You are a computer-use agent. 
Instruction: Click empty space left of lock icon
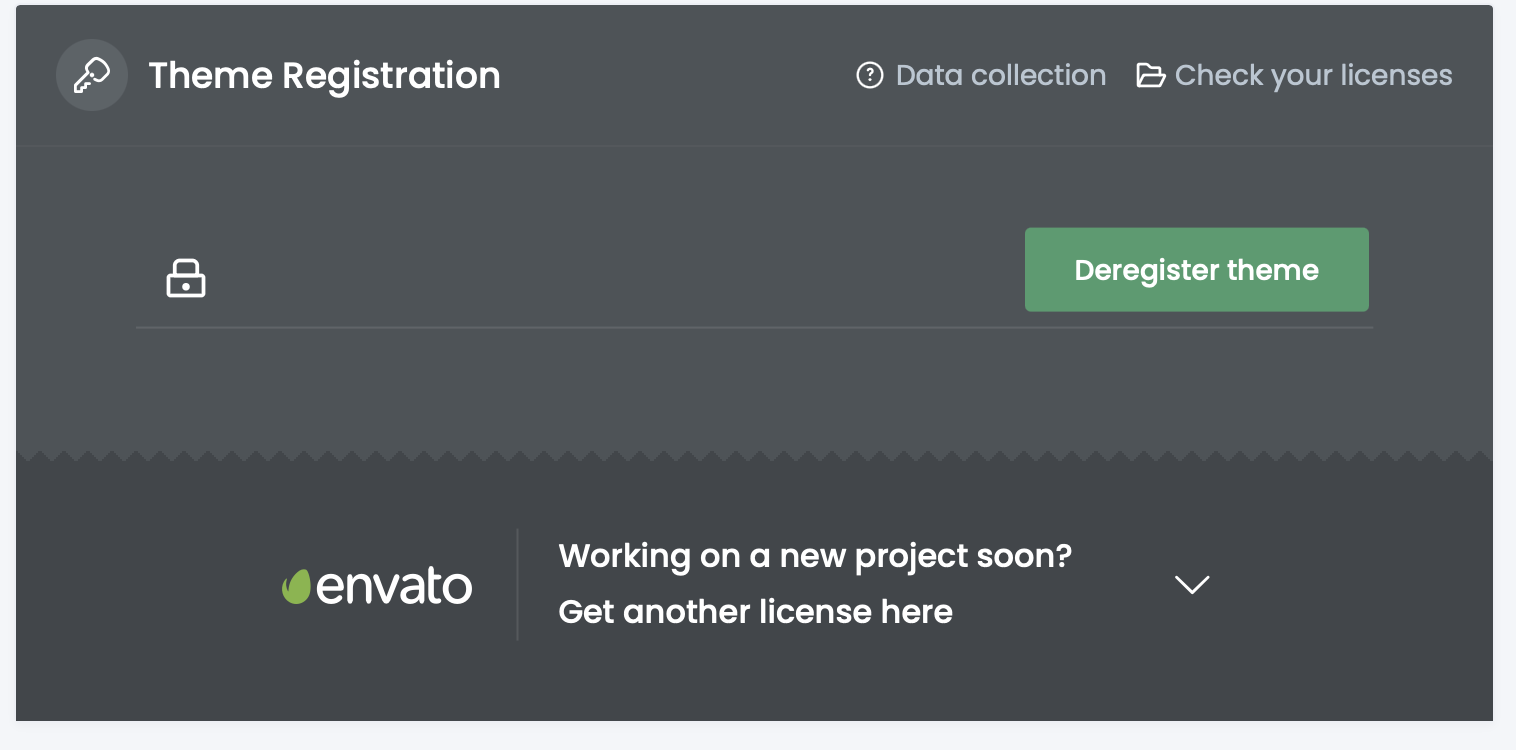[148, 278]
